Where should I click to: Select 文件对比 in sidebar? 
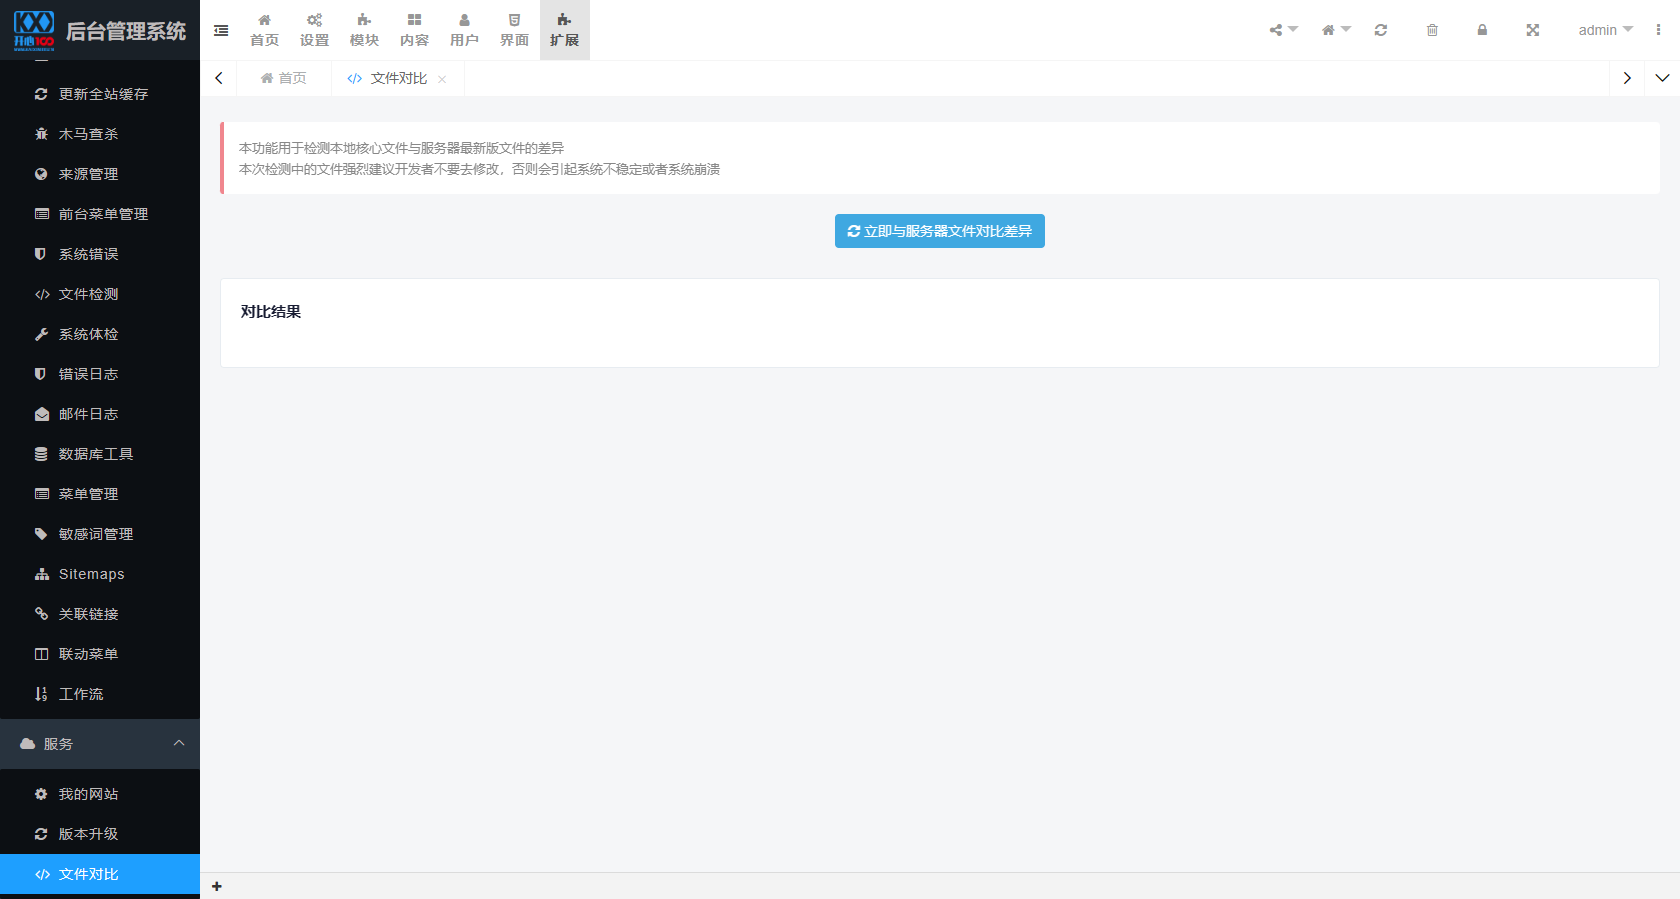click(100, 874)
